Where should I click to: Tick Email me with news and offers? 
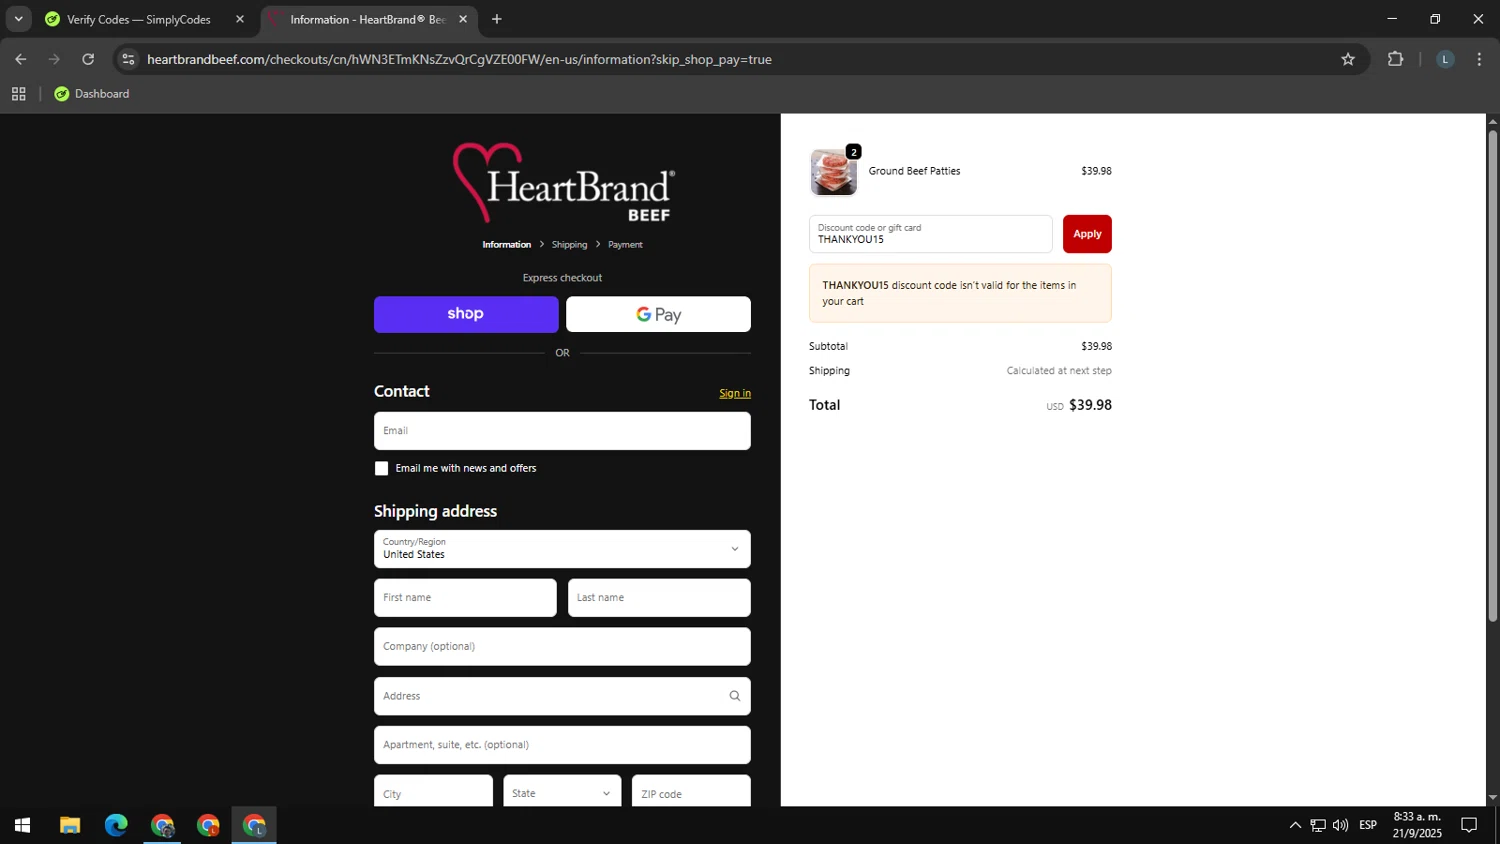(x=381, y=468)
